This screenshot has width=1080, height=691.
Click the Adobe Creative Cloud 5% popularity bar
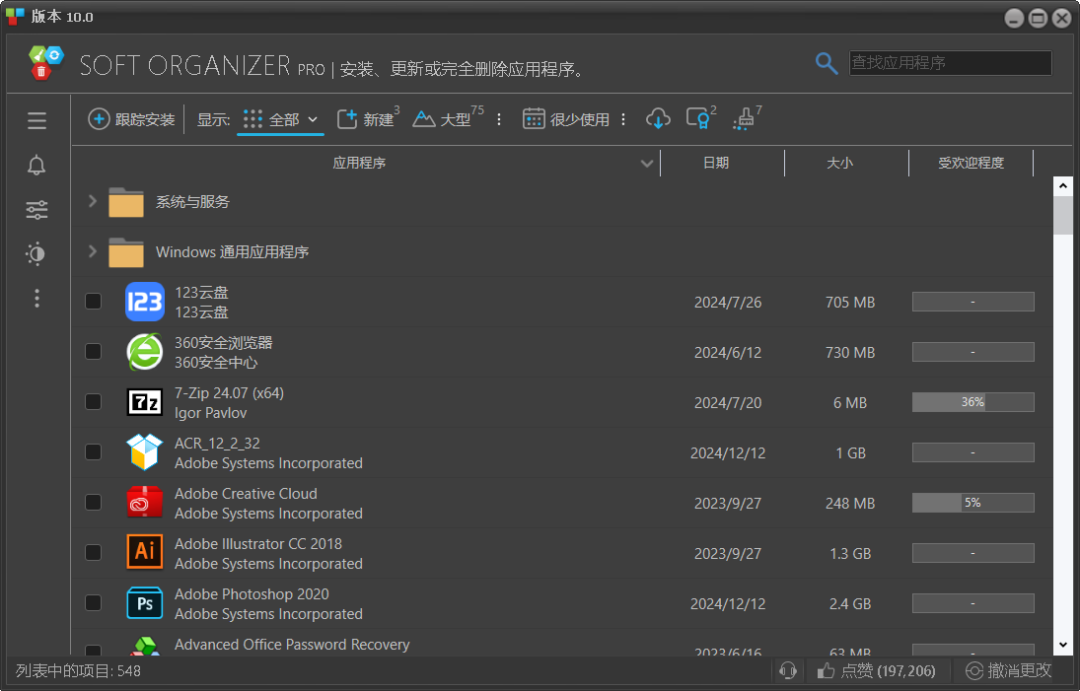click(973, 503)
